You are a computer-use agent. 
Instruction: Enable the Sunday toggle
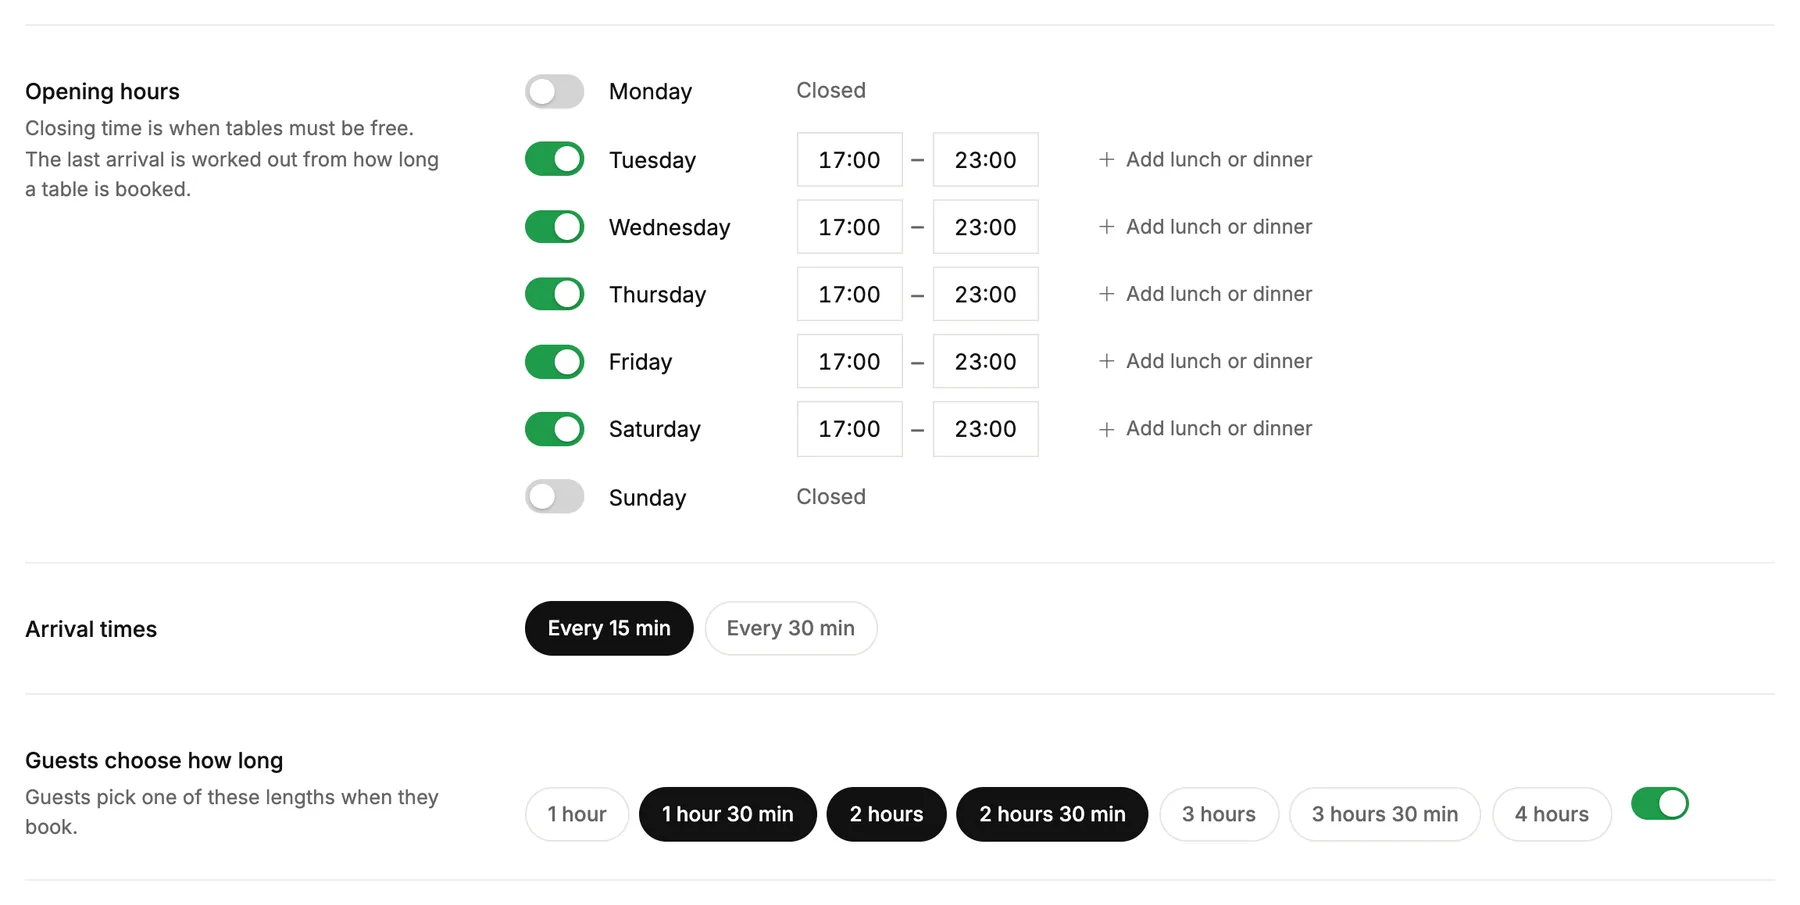pos(554,497)
